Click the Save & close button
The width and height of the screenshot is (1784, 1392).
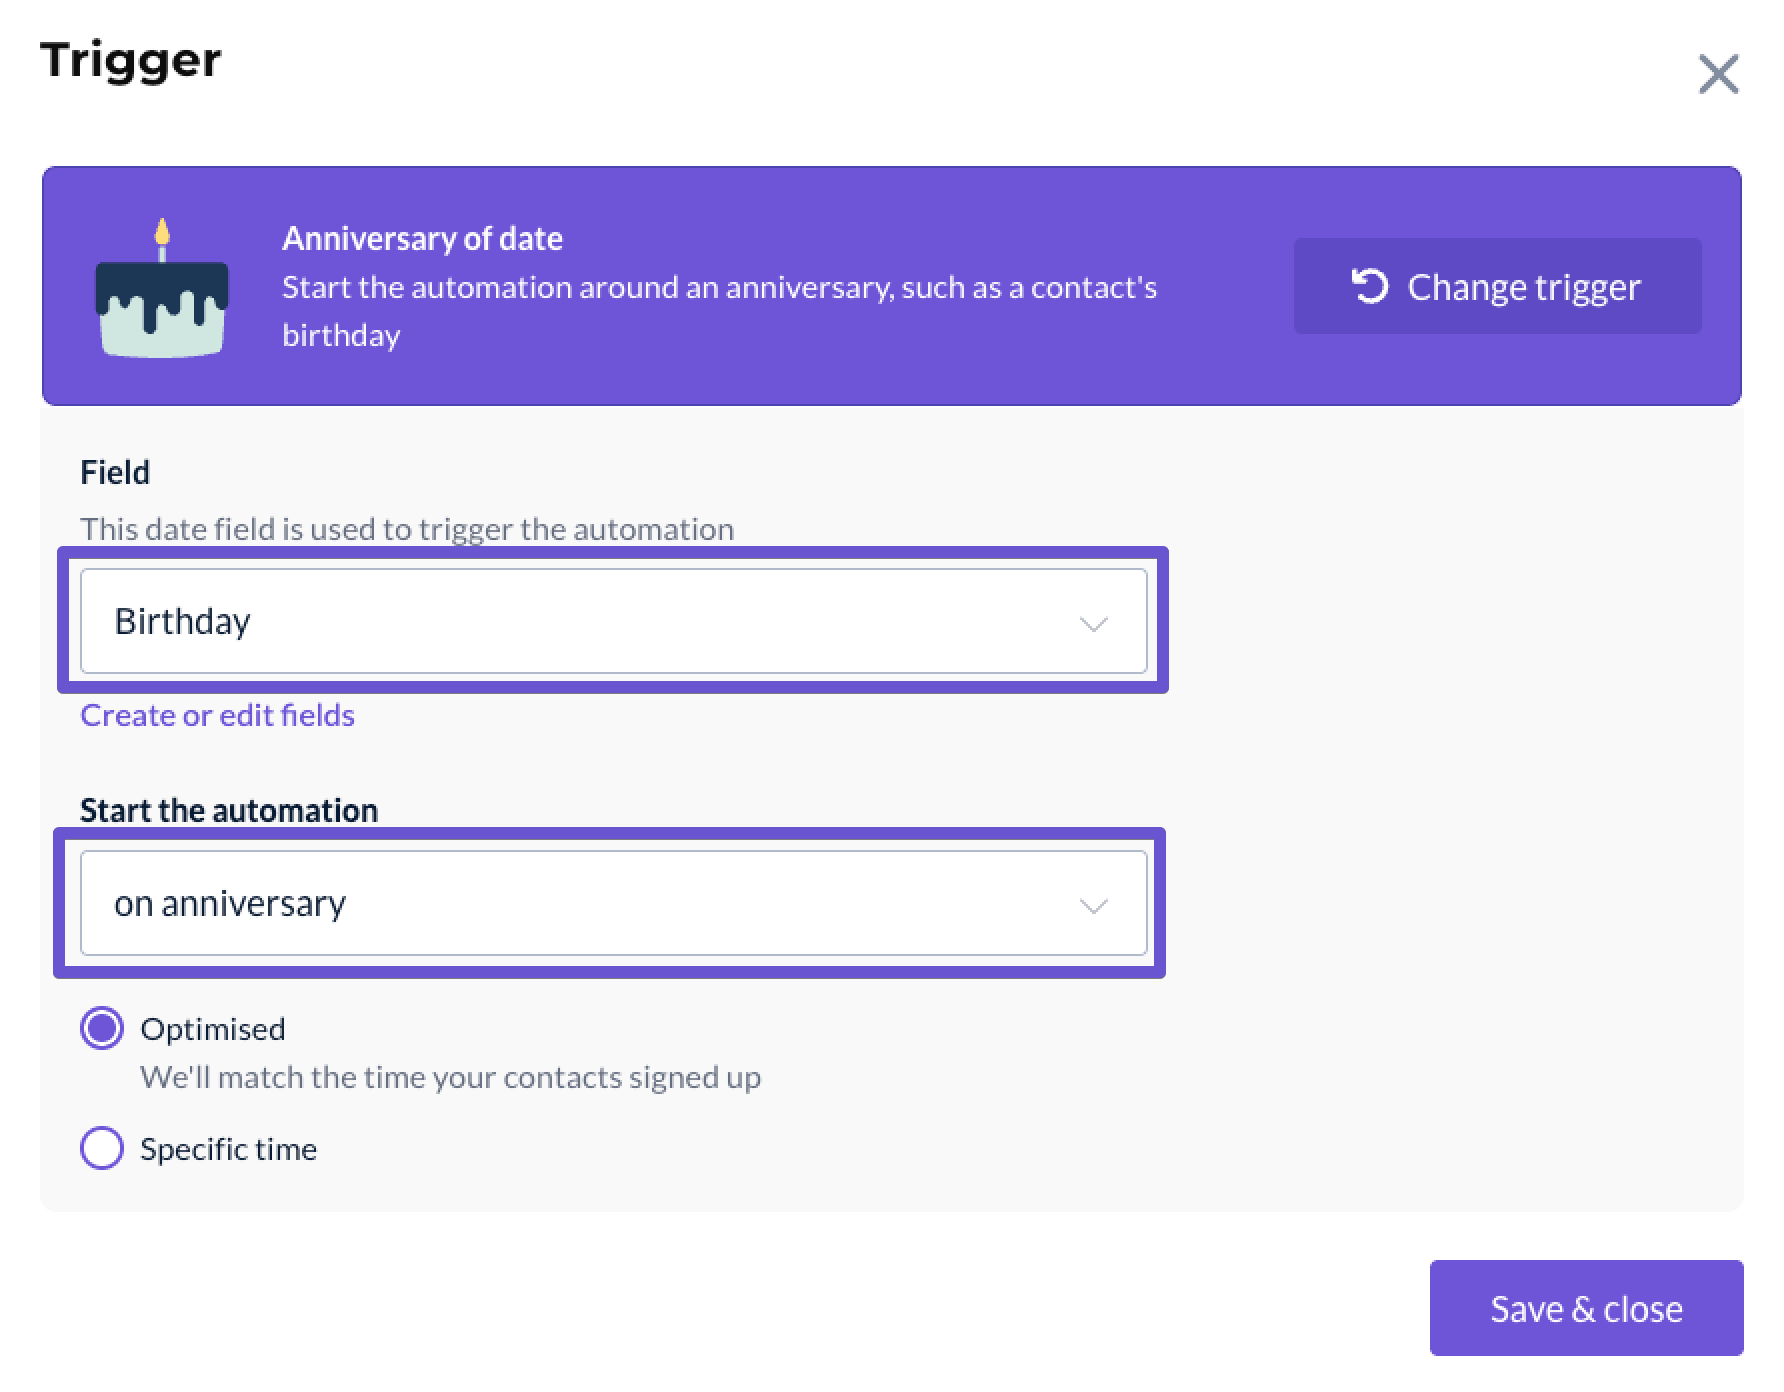[x=1586, y=1308]
